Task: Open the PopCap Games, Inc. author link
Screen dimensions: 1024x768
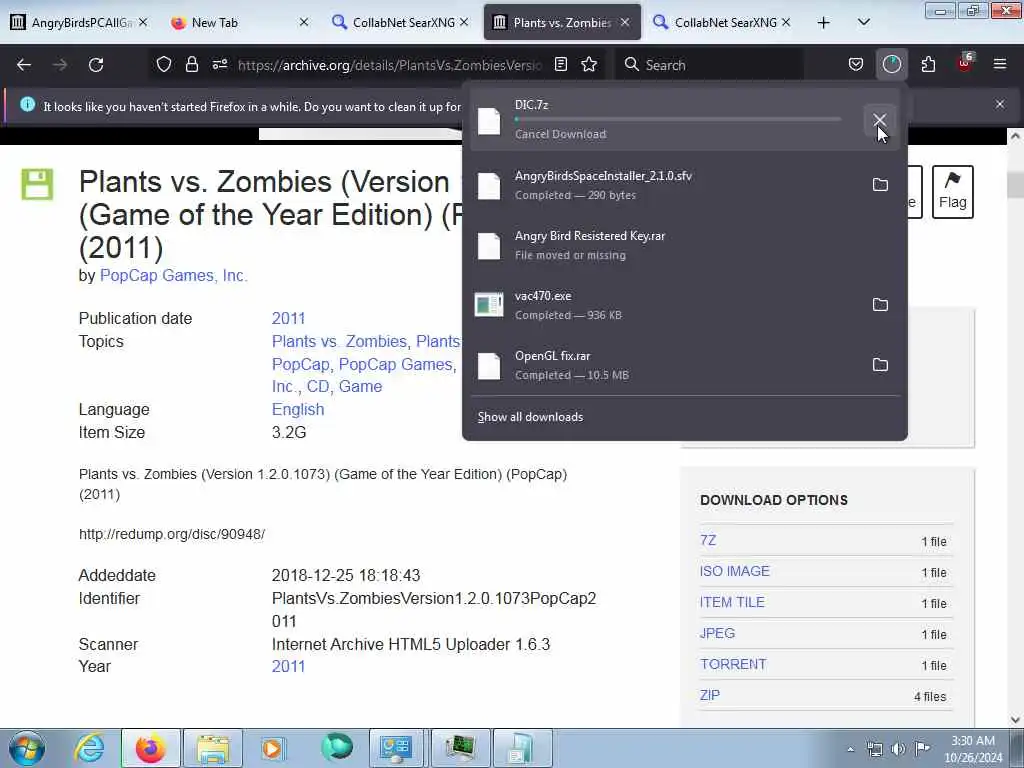Action: 174,276
